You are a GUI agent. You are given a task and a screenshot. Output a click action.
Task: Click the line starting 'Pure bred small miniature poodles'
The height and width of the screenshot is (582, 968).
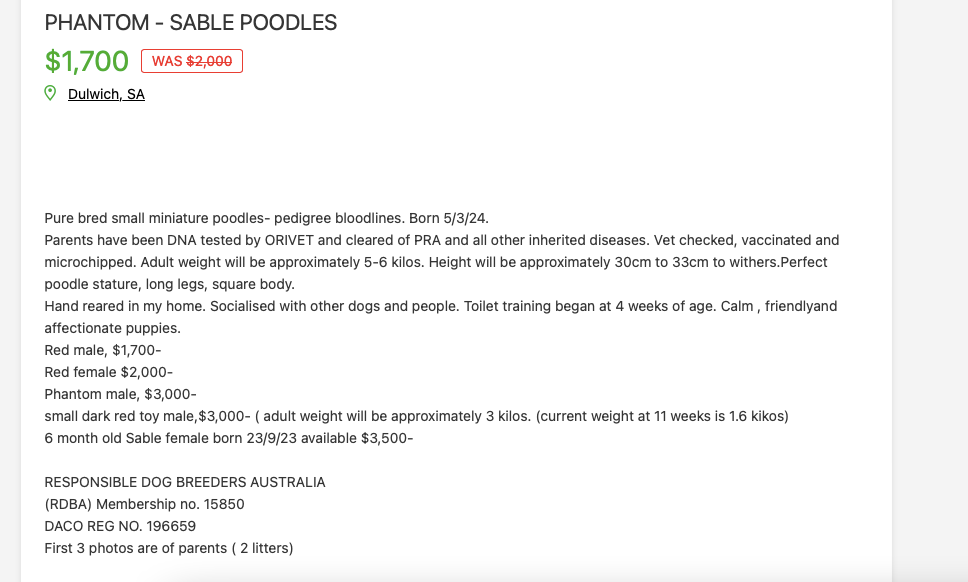pos(267,218)
